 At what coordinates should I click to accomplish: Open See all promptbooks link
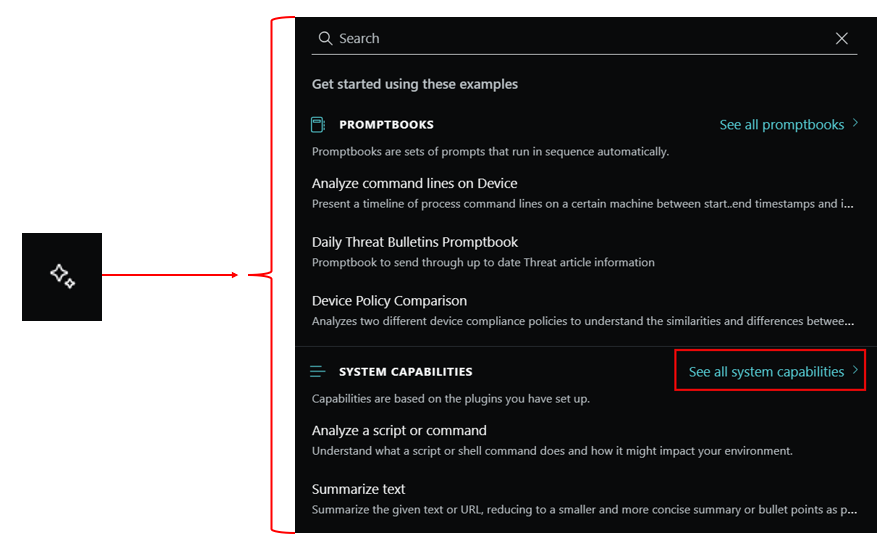click(x=781, y=125)
